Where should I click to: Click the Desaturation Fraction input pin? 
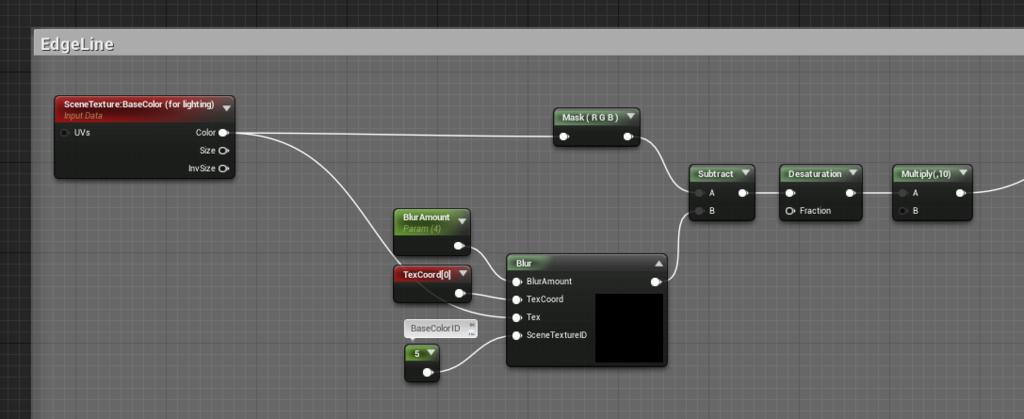790,211
